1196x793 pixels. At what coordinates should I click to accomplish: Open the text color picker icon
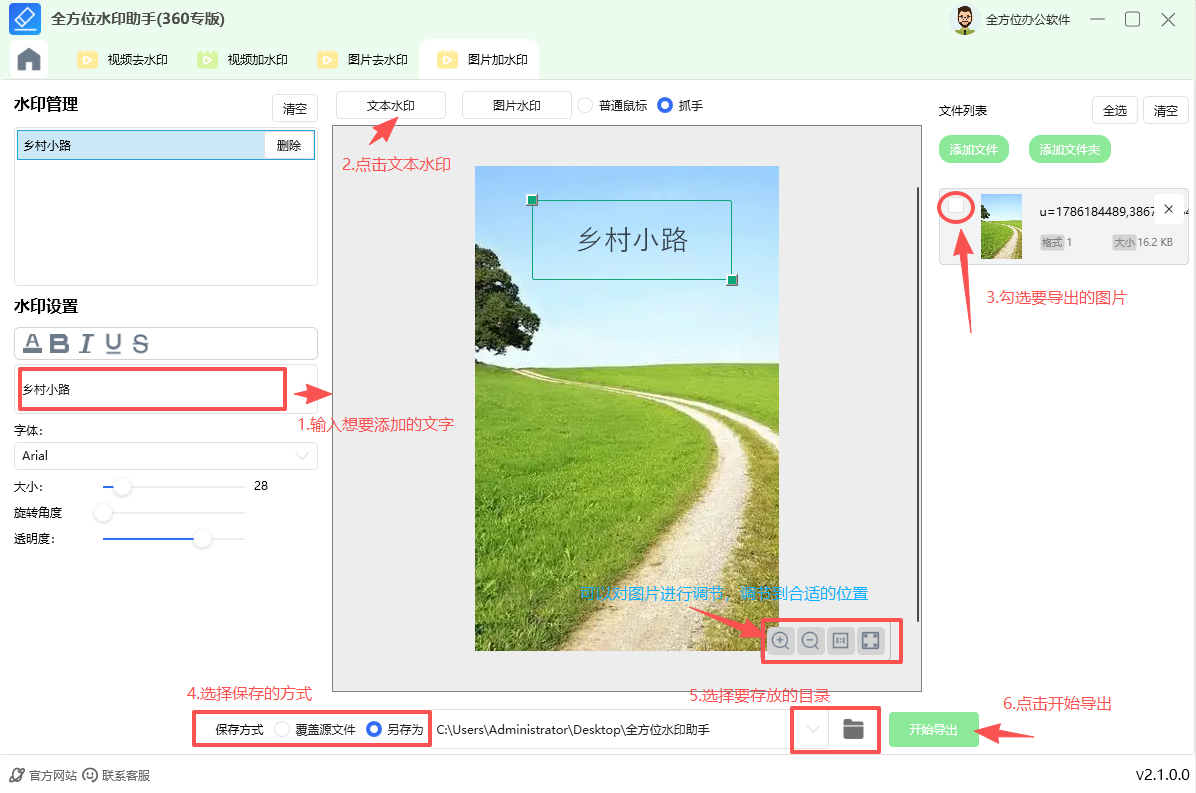[32, 344]
